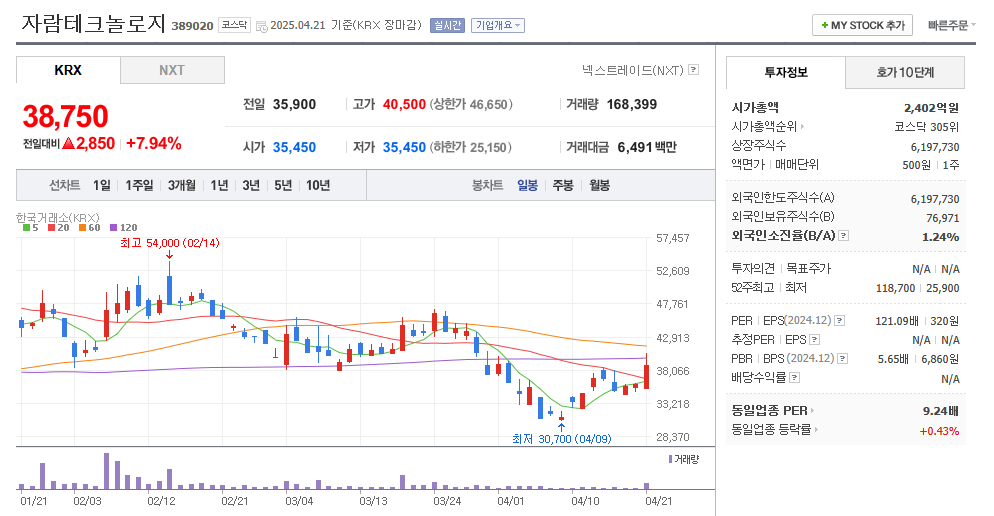Click the 실시간 badge button

click(448, 25)
